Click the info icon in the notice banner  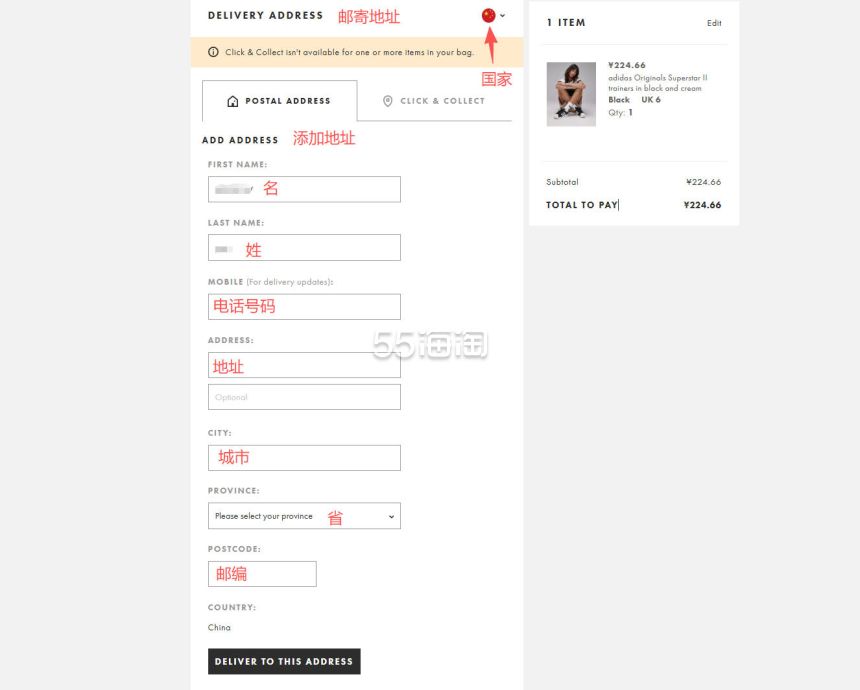[213, 52]
